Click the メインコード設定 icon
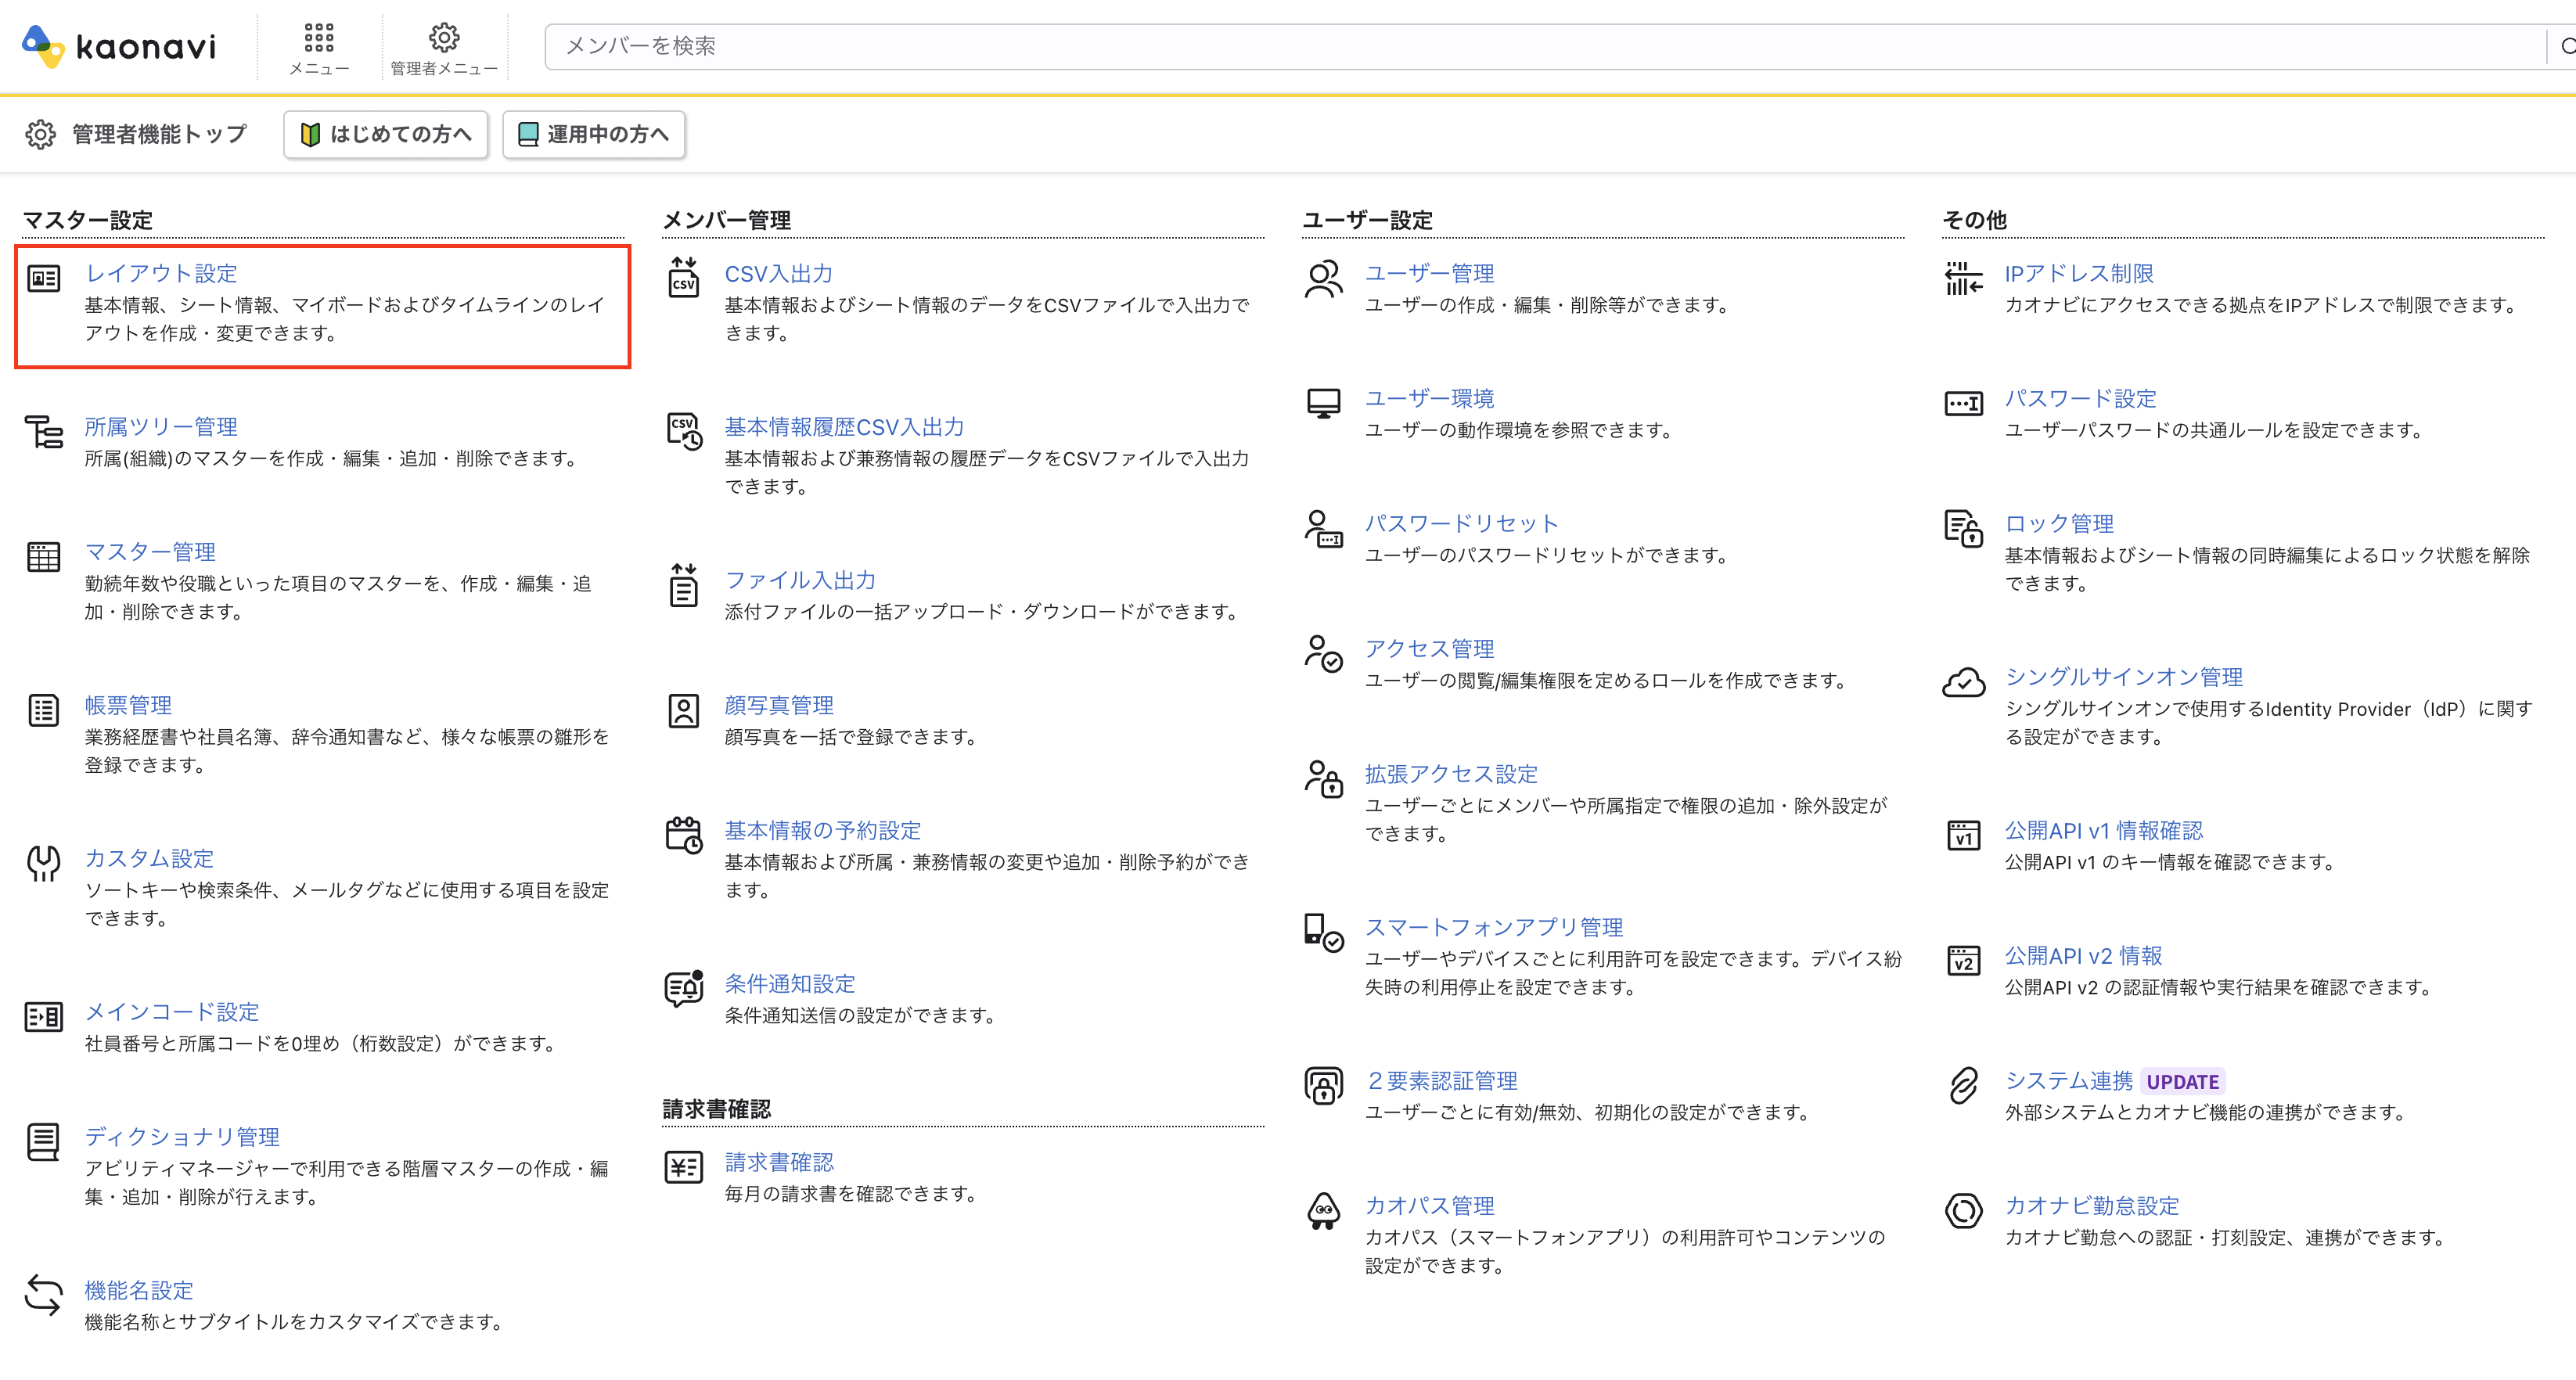2576x1380 pixels. 43,1016
